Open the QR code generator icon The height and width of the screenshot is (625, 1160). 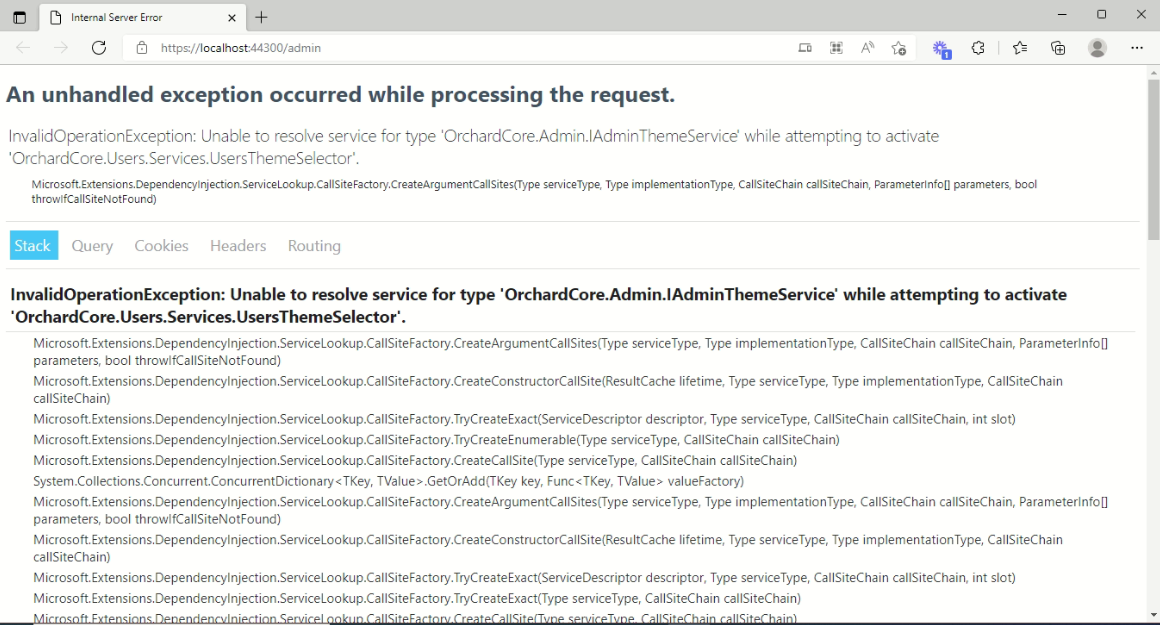point(836,48)
